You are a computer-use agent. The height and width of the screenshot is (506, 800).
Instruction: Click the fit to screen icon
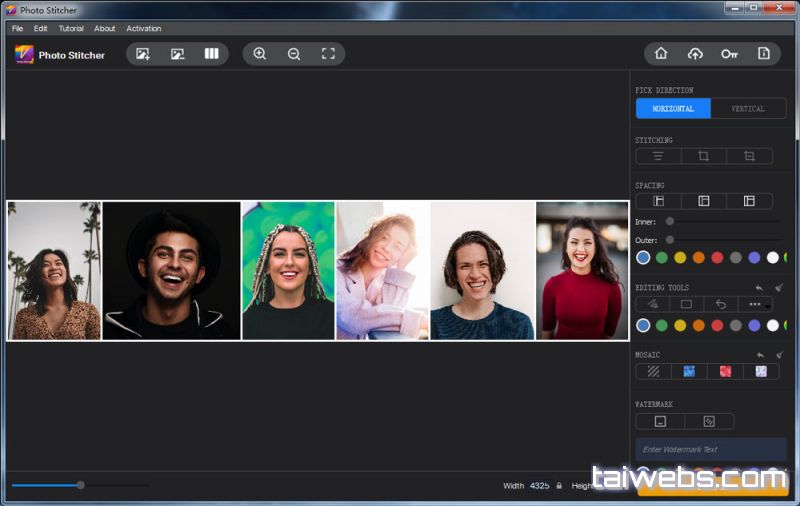click(328, 54)
